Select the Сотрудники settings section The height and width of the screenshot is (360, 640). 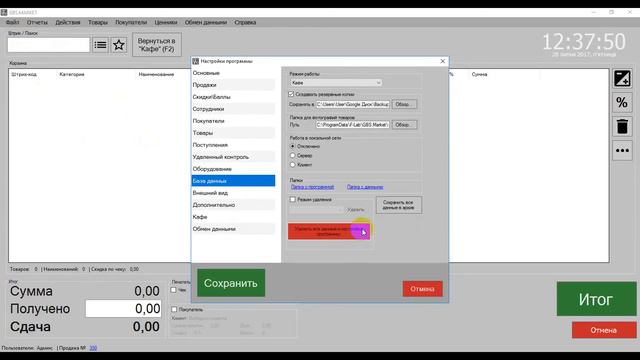(233, 109)
